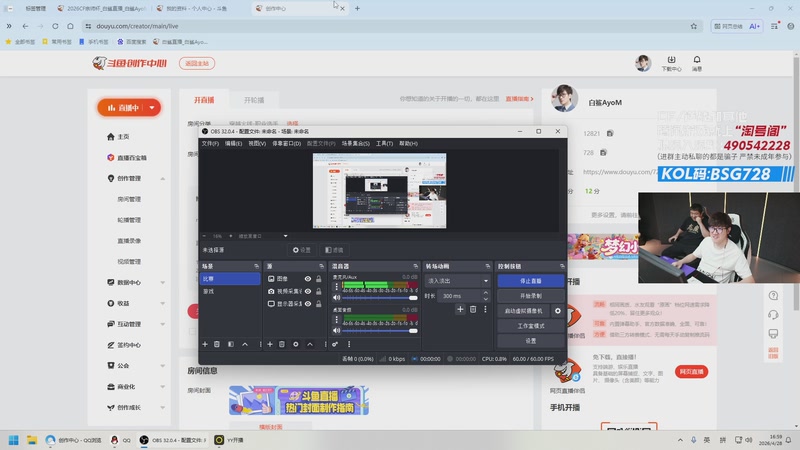Toggle lock on 图像 source

(319, 279)
